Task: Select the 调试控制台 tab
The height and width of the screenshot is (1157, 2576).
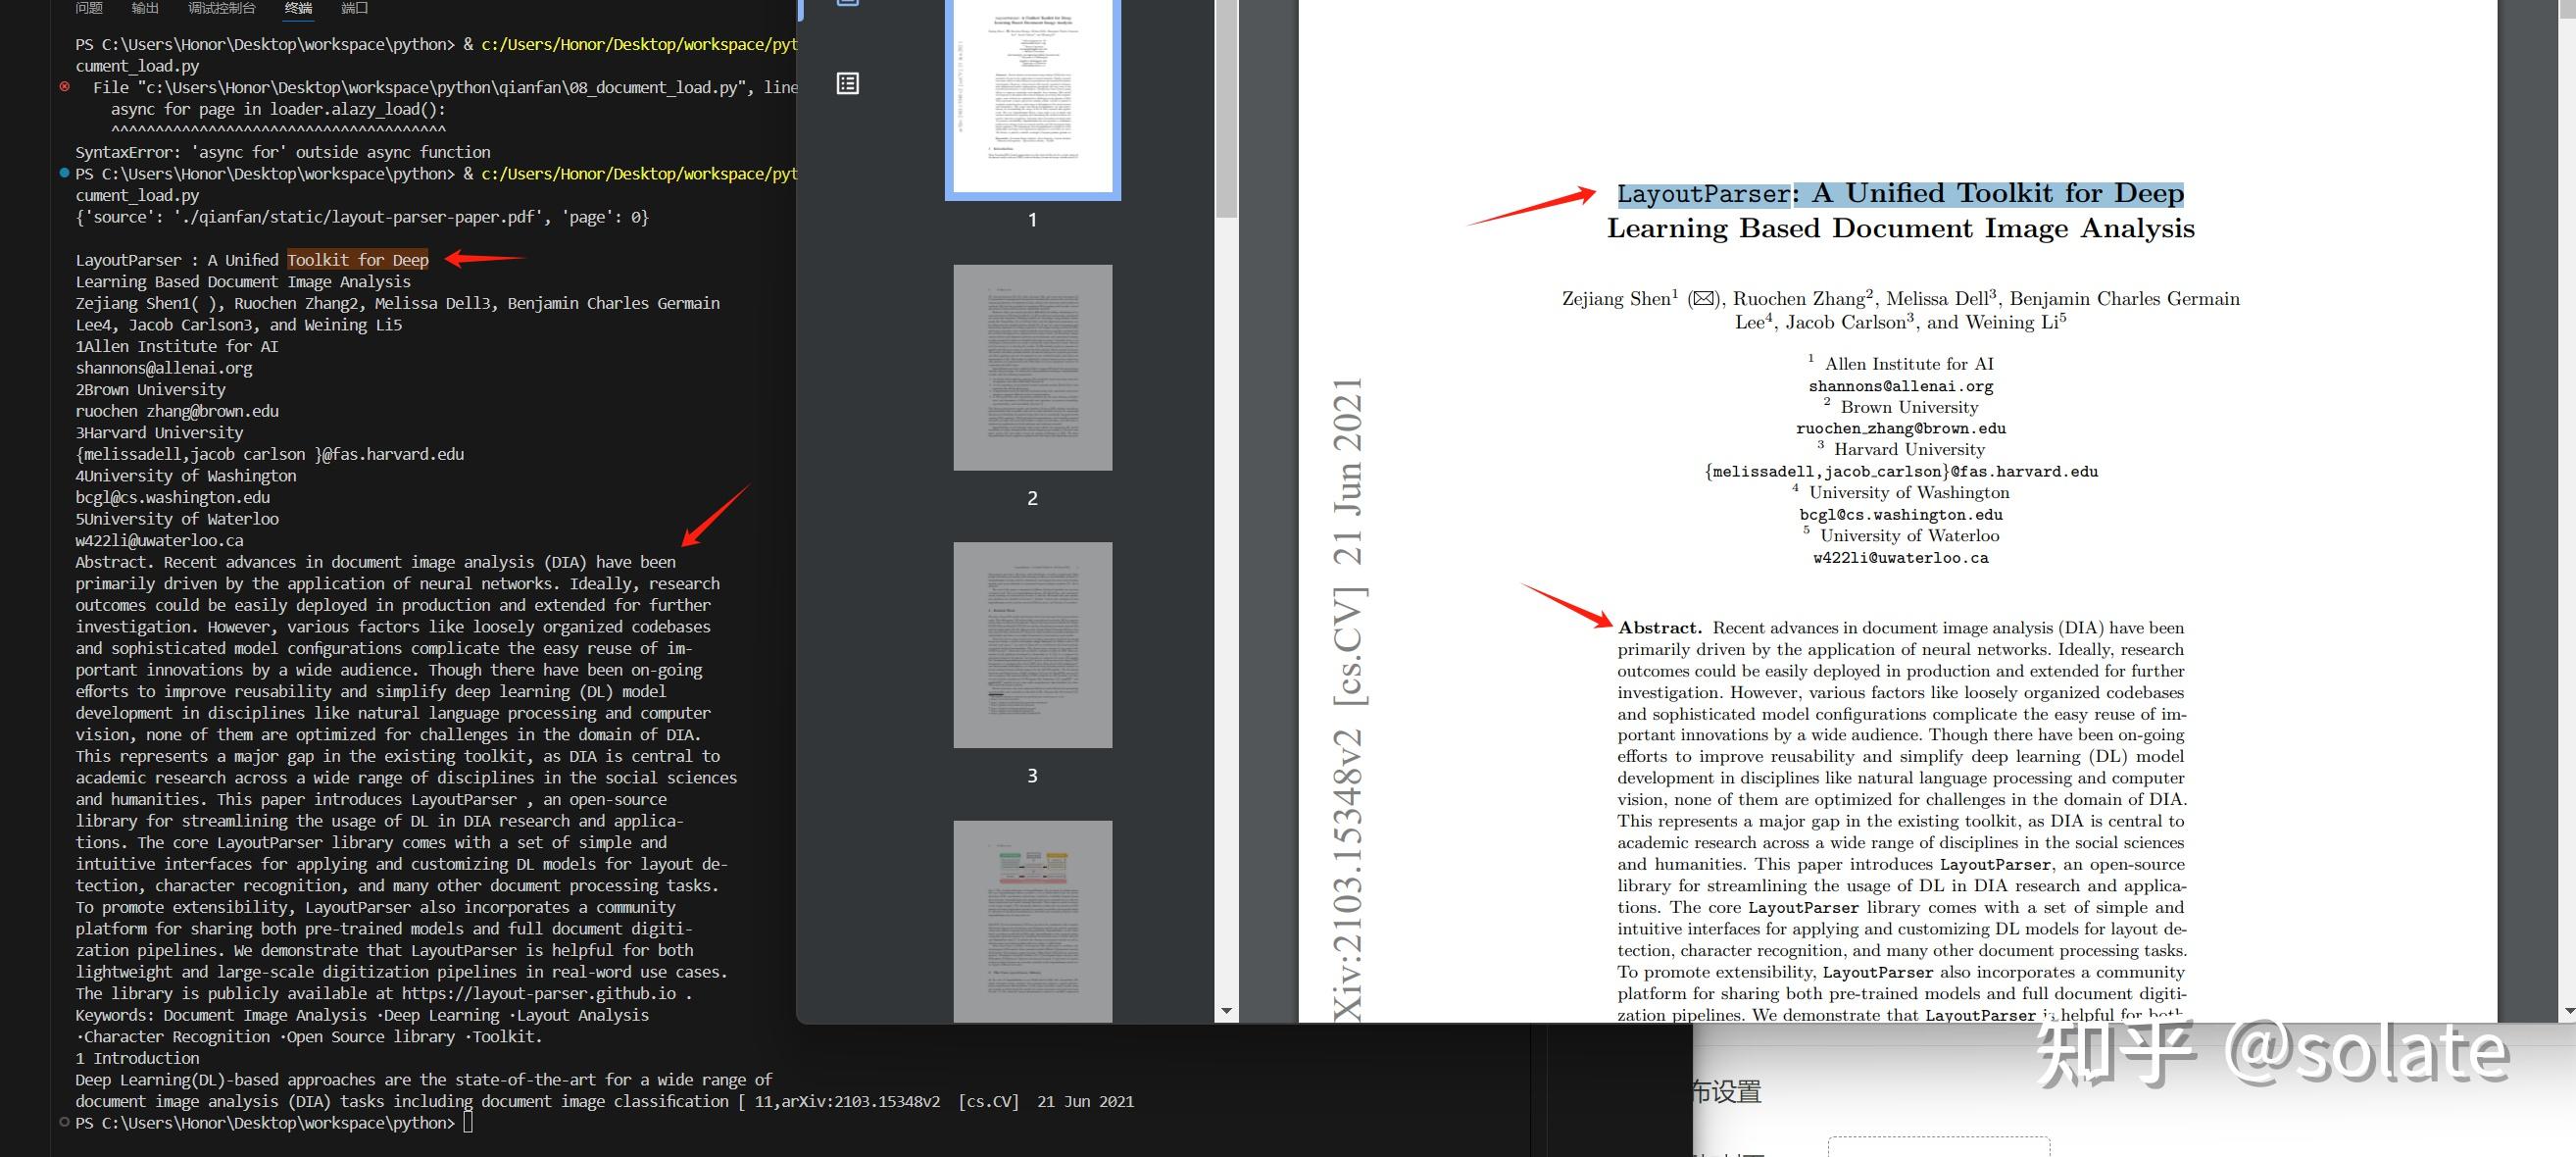Action: [x=221, y=8]
